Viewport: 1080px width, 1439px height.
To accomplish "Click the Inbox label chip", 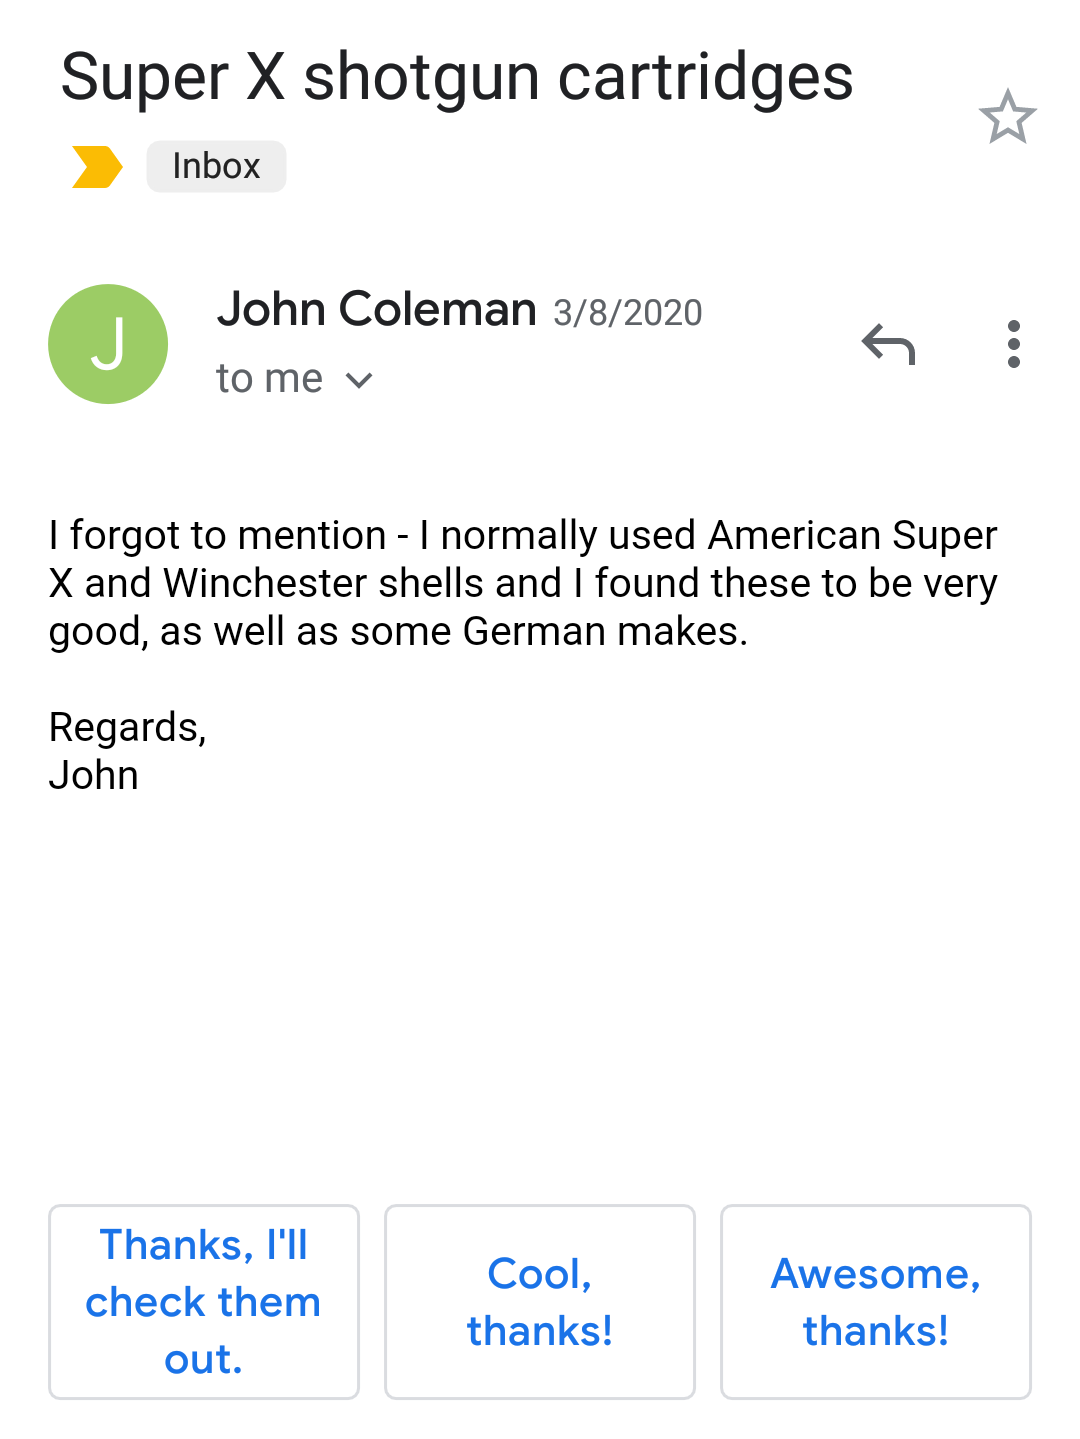I will click(216, 166).
